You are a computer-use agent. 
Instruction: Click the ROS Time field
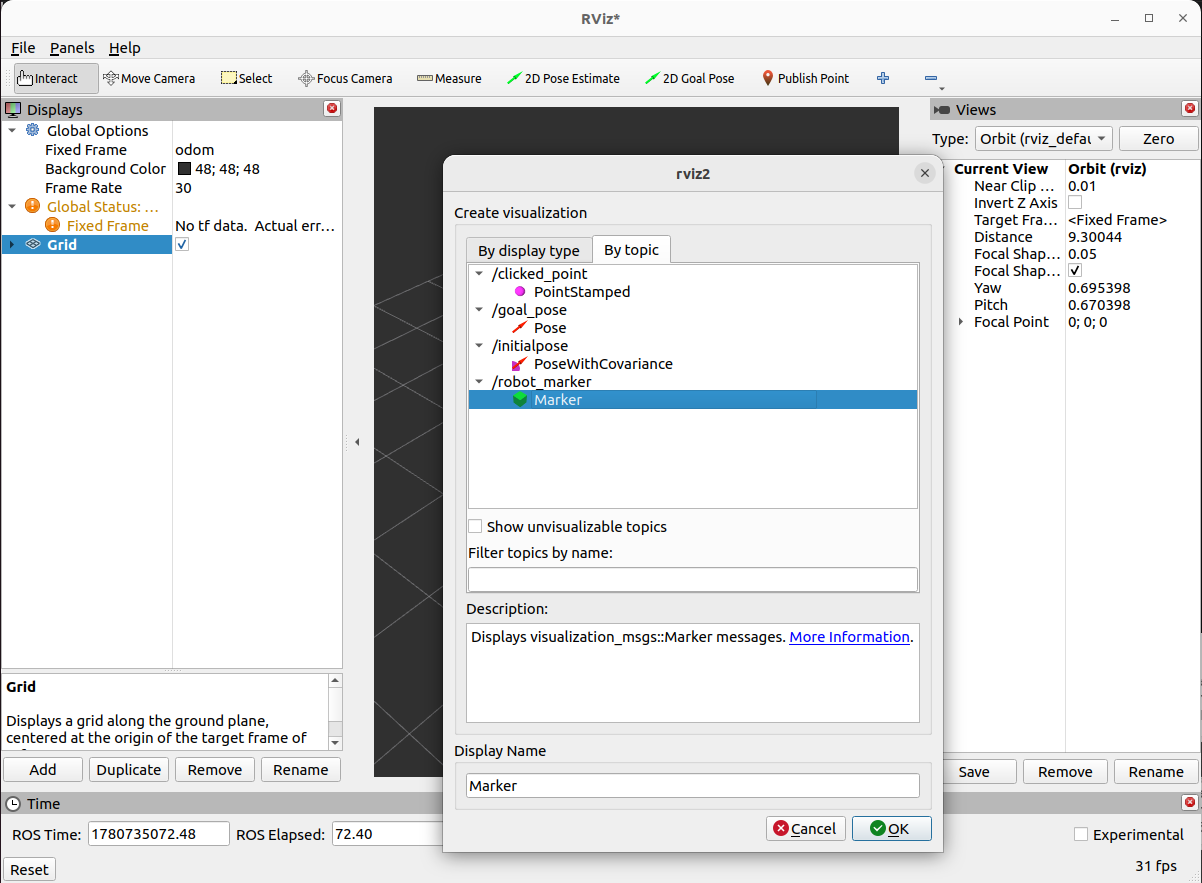coord(159,834)
